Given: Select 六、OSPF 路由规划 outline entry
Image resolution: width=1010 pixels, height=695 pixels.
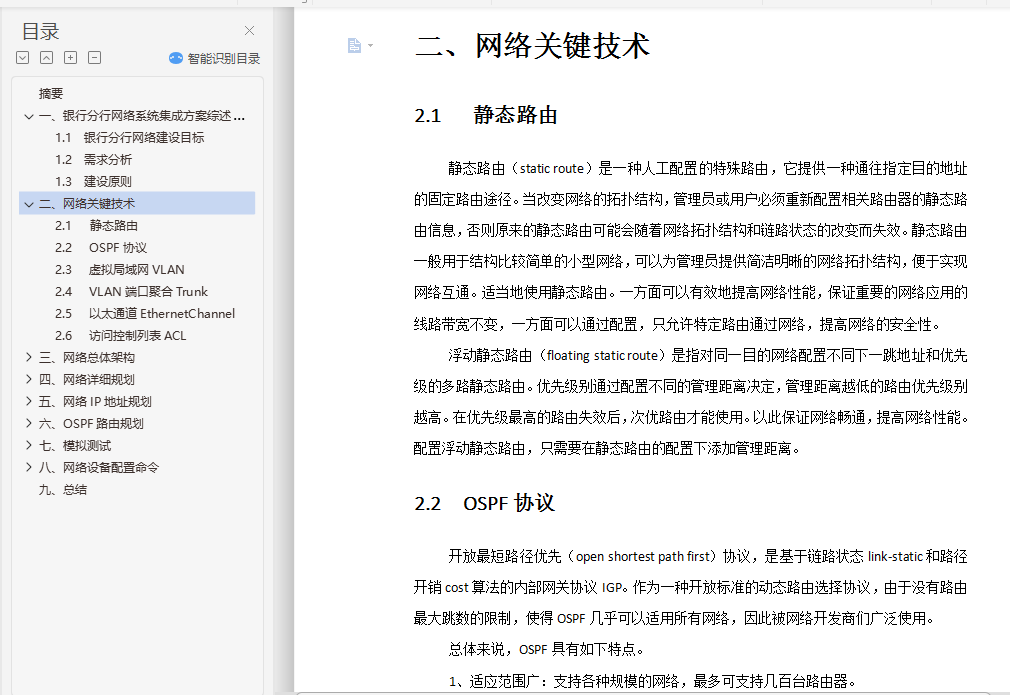Looking at the screenshot, I should [x=91, y=423].
